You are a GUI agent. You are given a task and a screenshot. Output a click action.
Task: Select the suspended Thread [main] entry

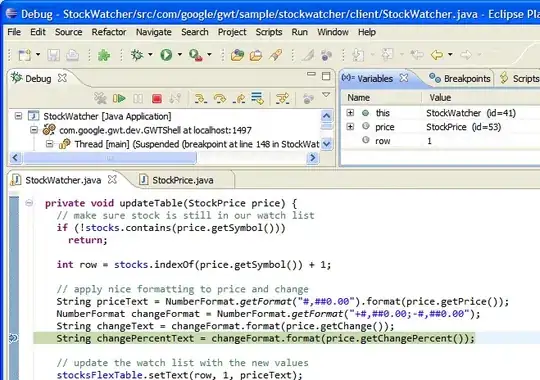[197, 144]
